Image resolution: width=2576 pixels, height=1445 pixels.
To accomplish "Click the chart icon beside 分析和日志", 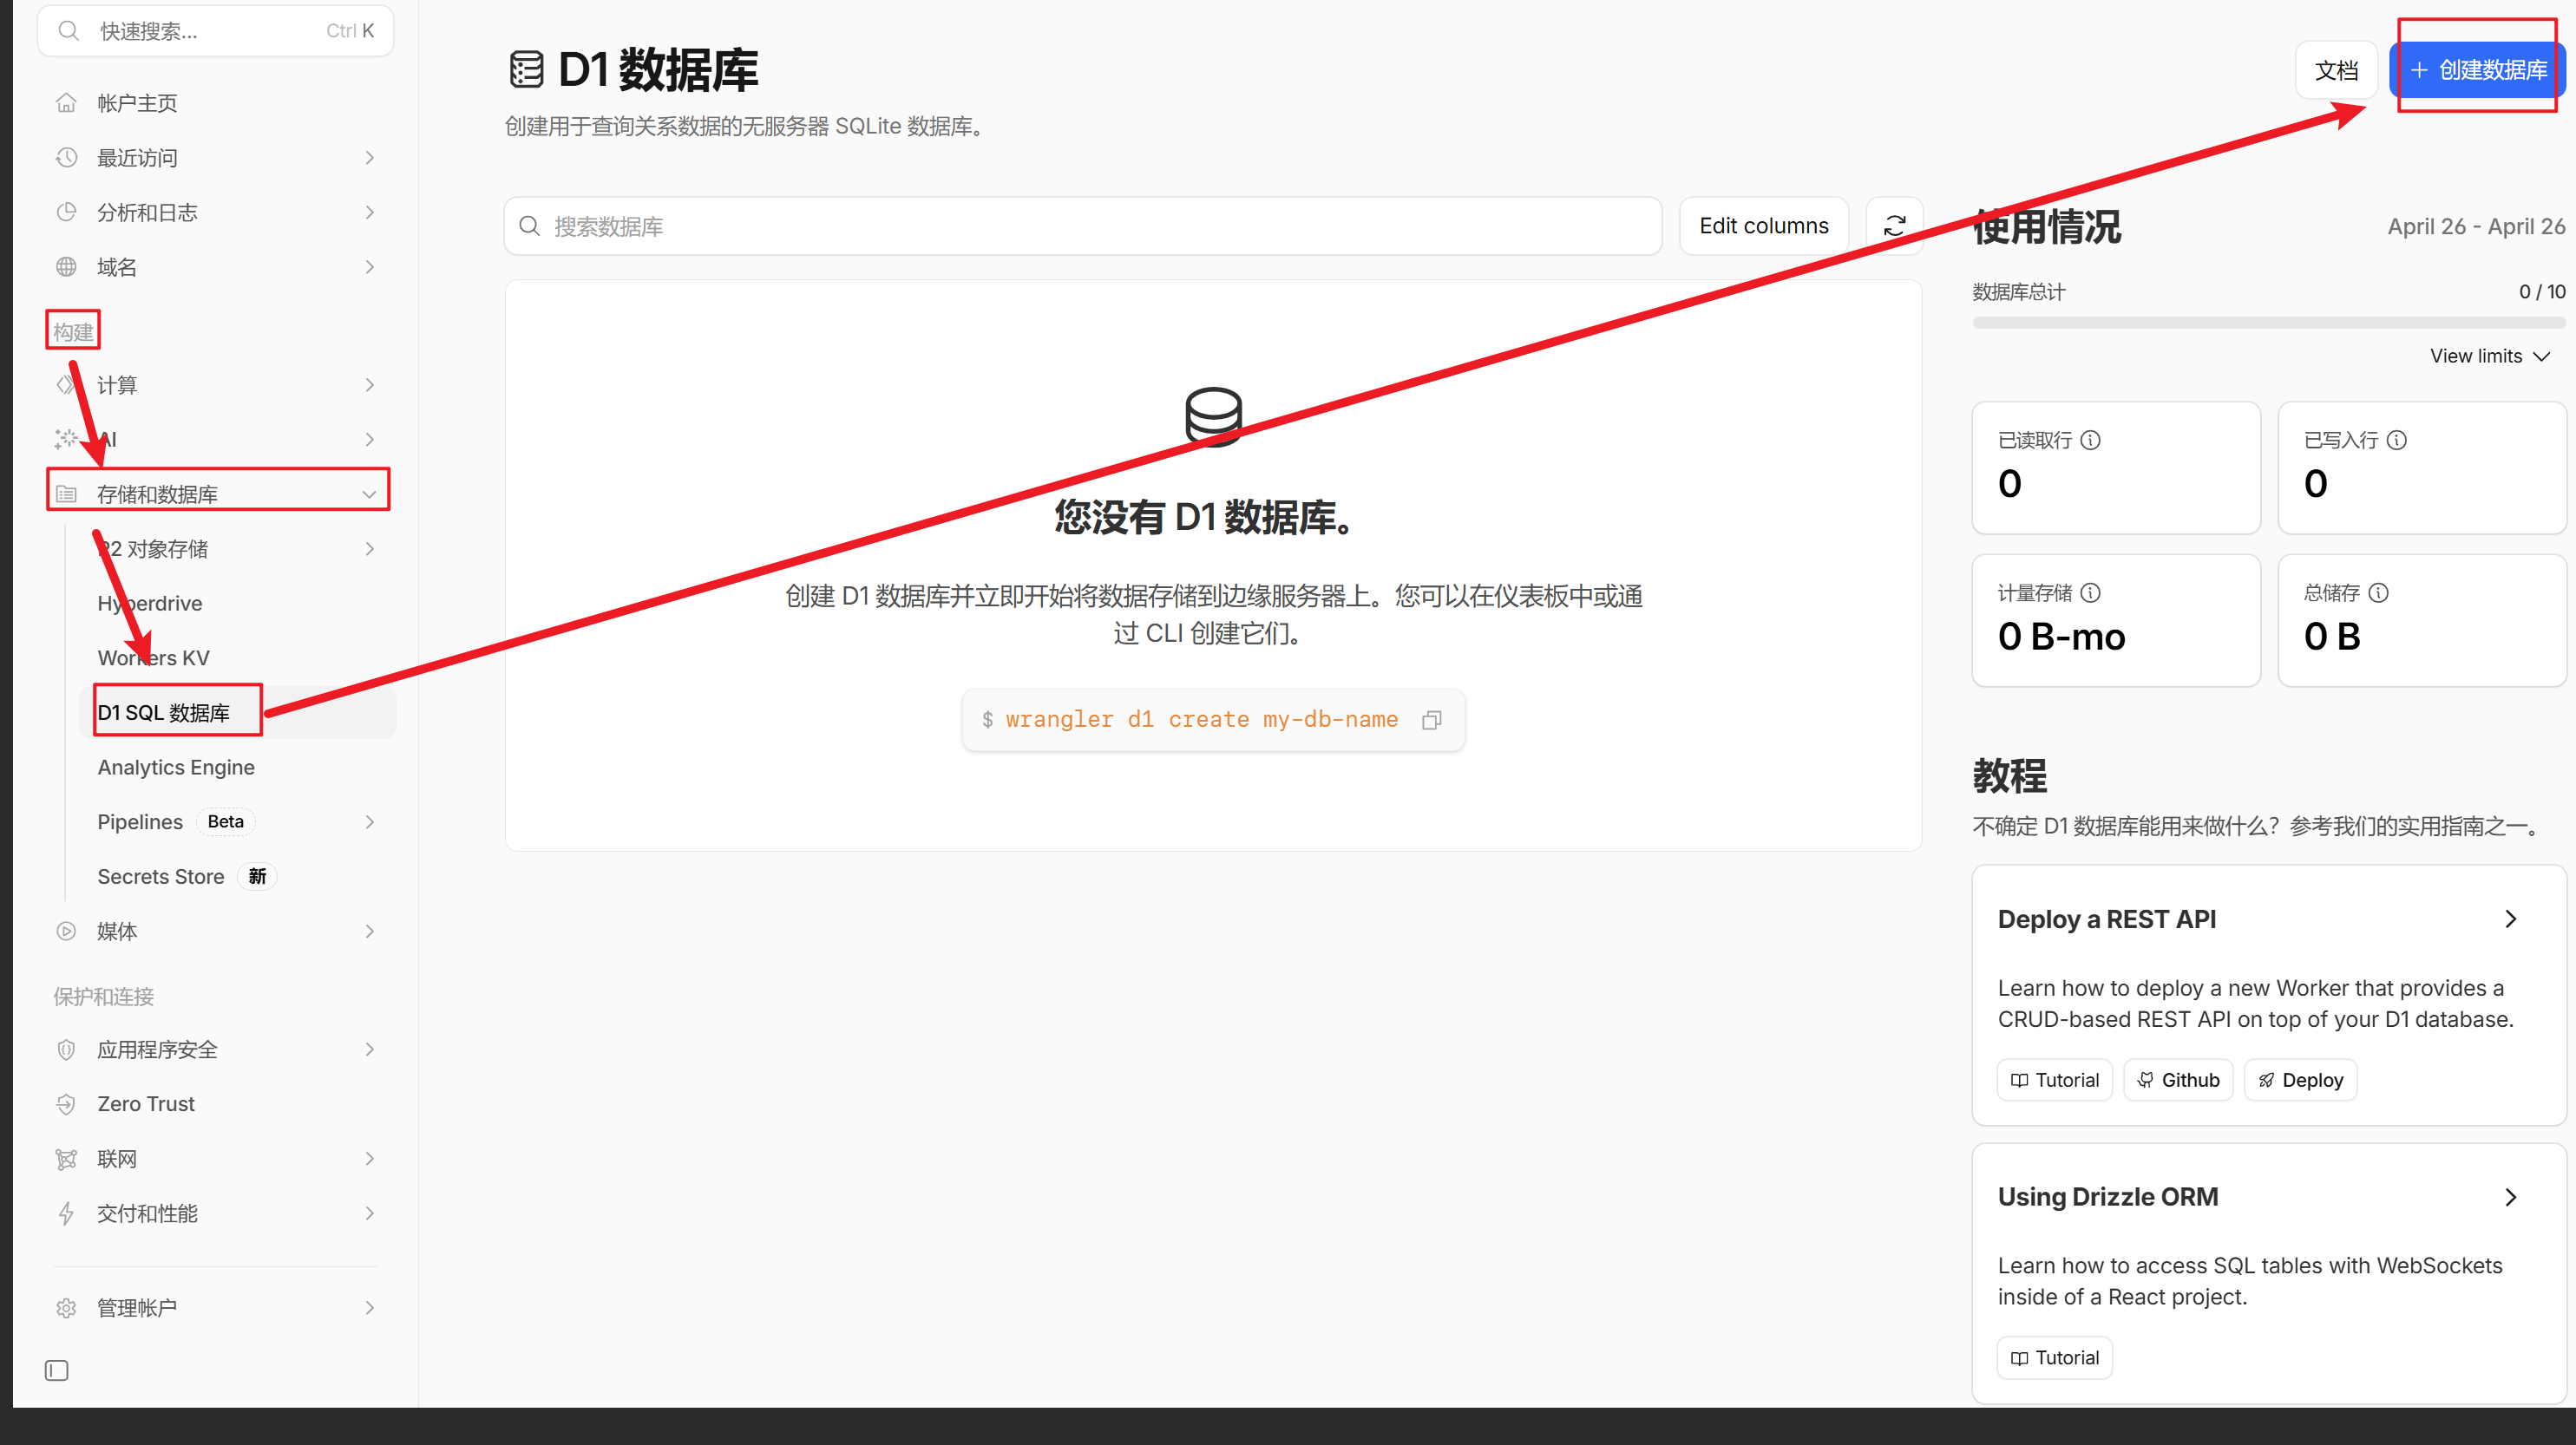I will click(x=66, y=212).
